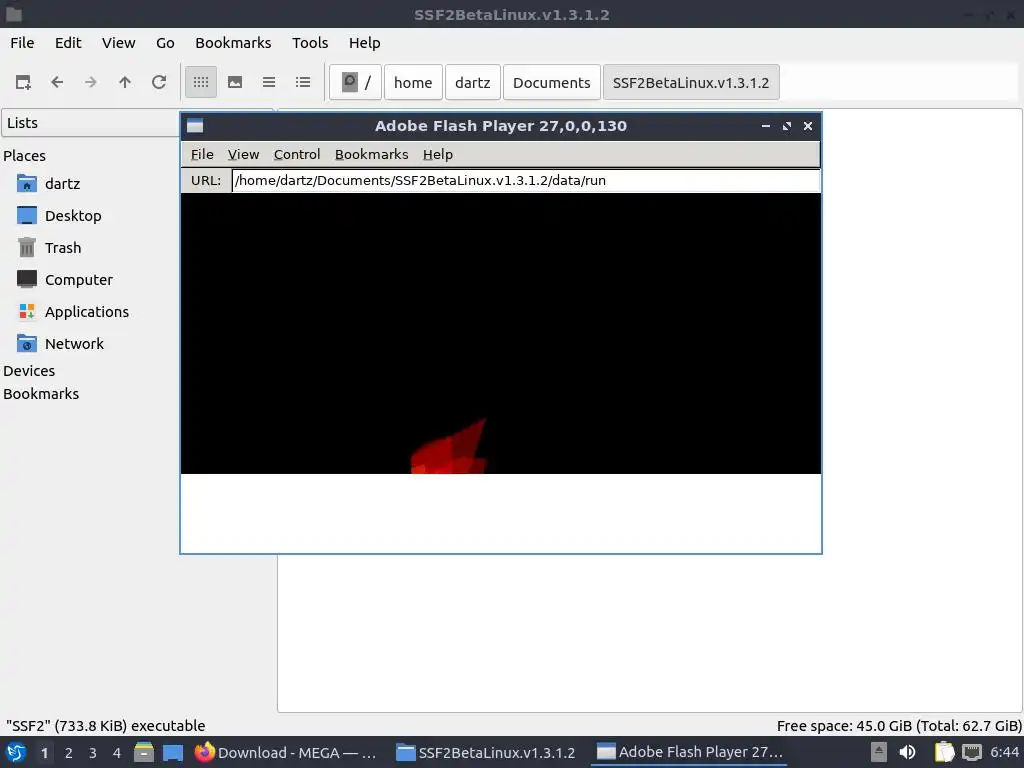Open the Go menu
The width and height of the screenshot is (1024, 768).
(165, 43)
